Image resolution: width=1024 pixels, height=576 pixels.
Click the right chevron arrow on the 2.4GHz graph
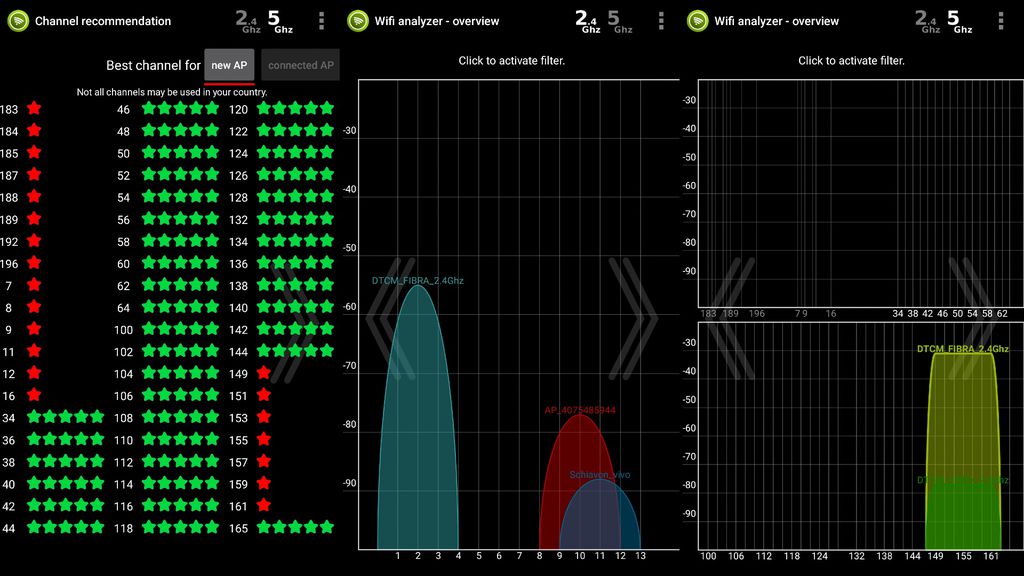click(632, 319)
